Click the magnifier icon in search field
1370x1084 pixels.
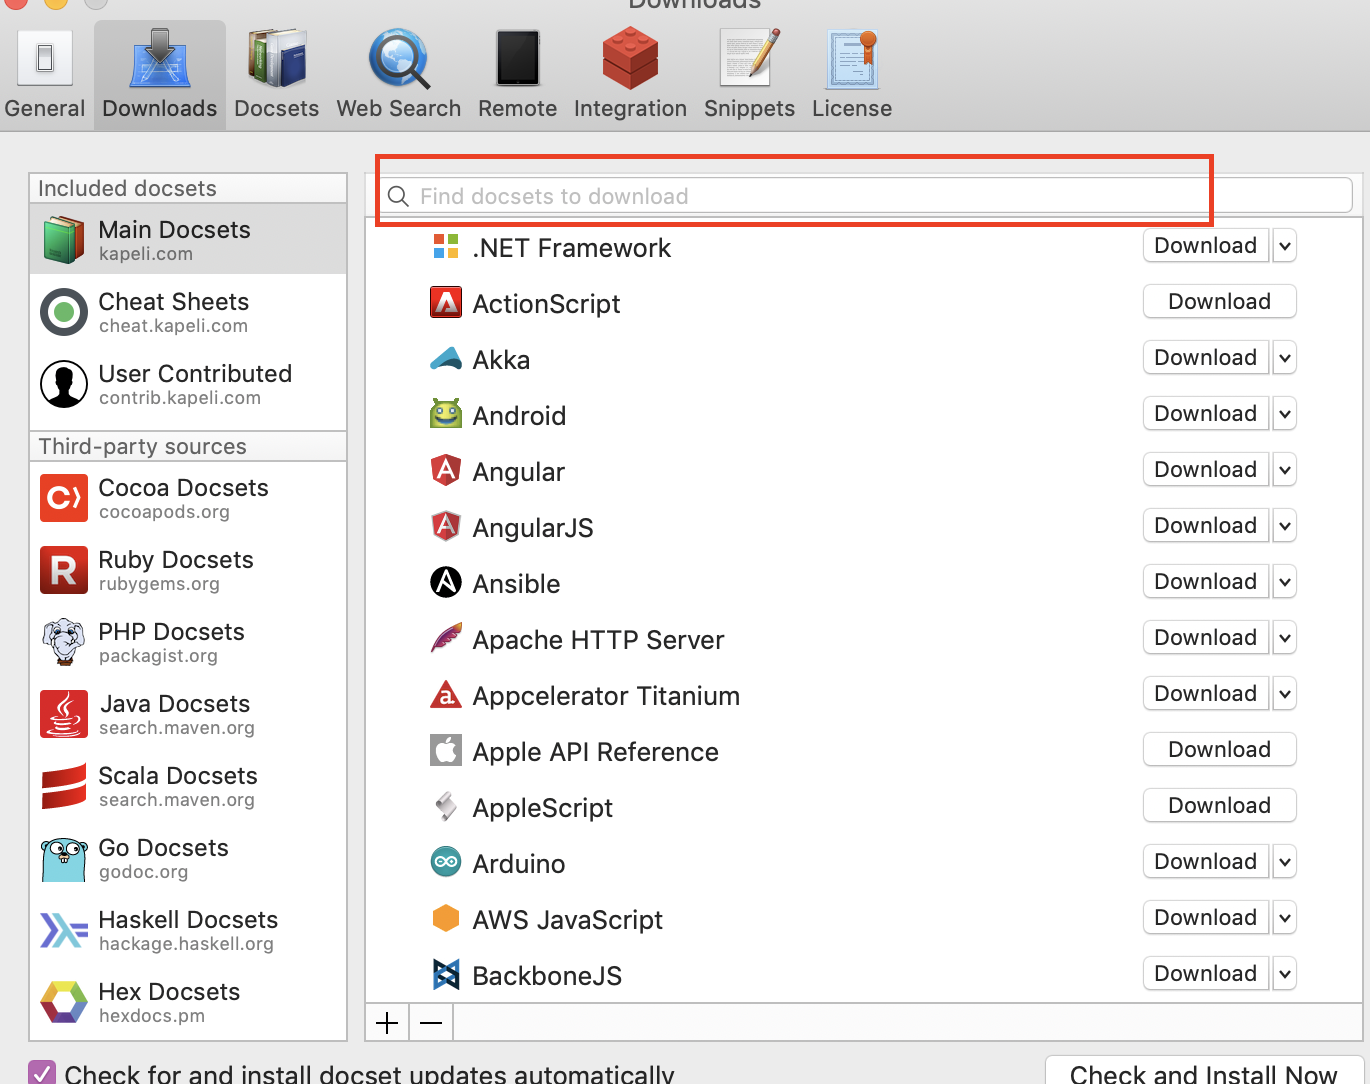point(398,196)
